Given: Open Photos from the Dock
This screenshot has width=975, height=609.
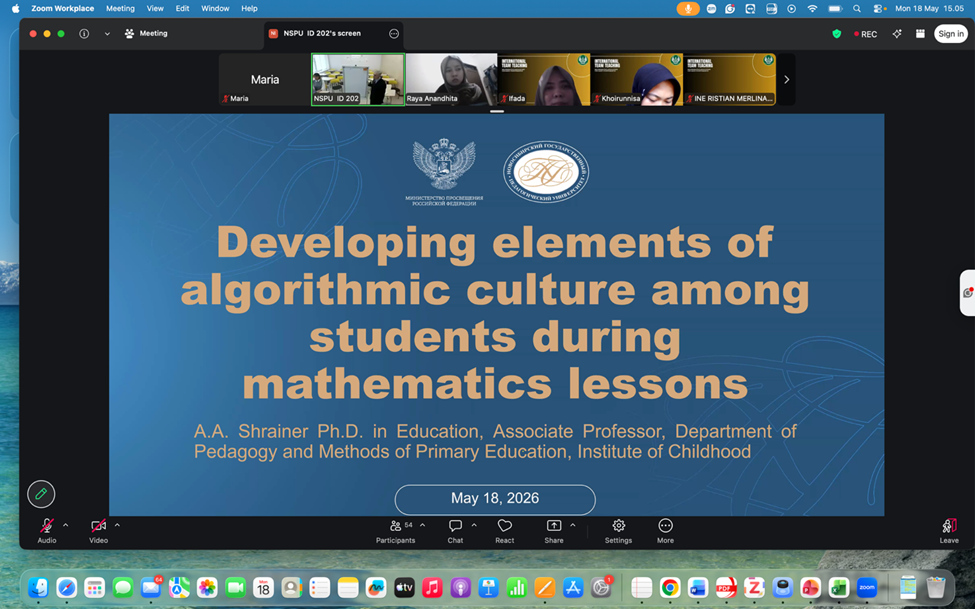Looking at the screenshot, I should (x=207, y=587).
